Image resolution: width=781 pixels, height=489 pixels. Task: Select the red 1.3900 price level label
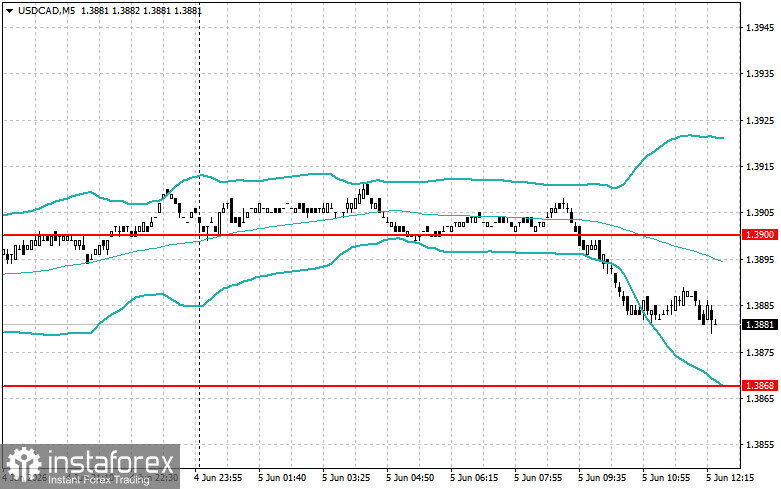pos(760,235)
